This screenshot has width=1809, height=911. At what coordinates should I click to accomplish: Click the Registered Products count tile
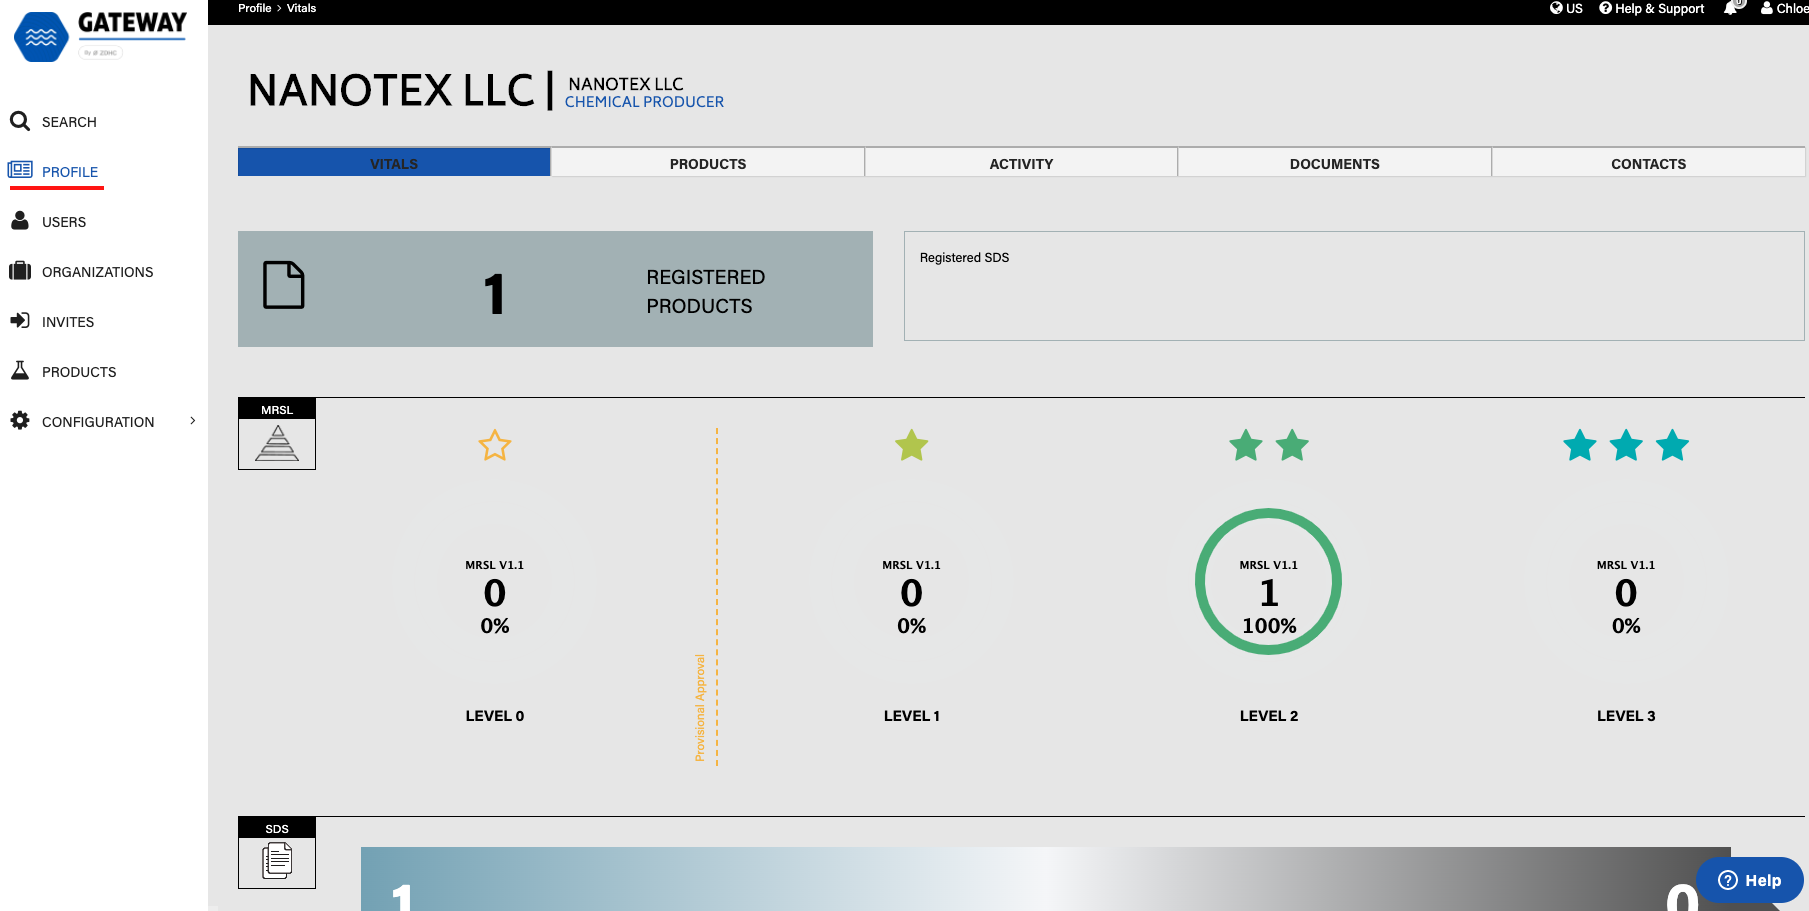(555, 289)
